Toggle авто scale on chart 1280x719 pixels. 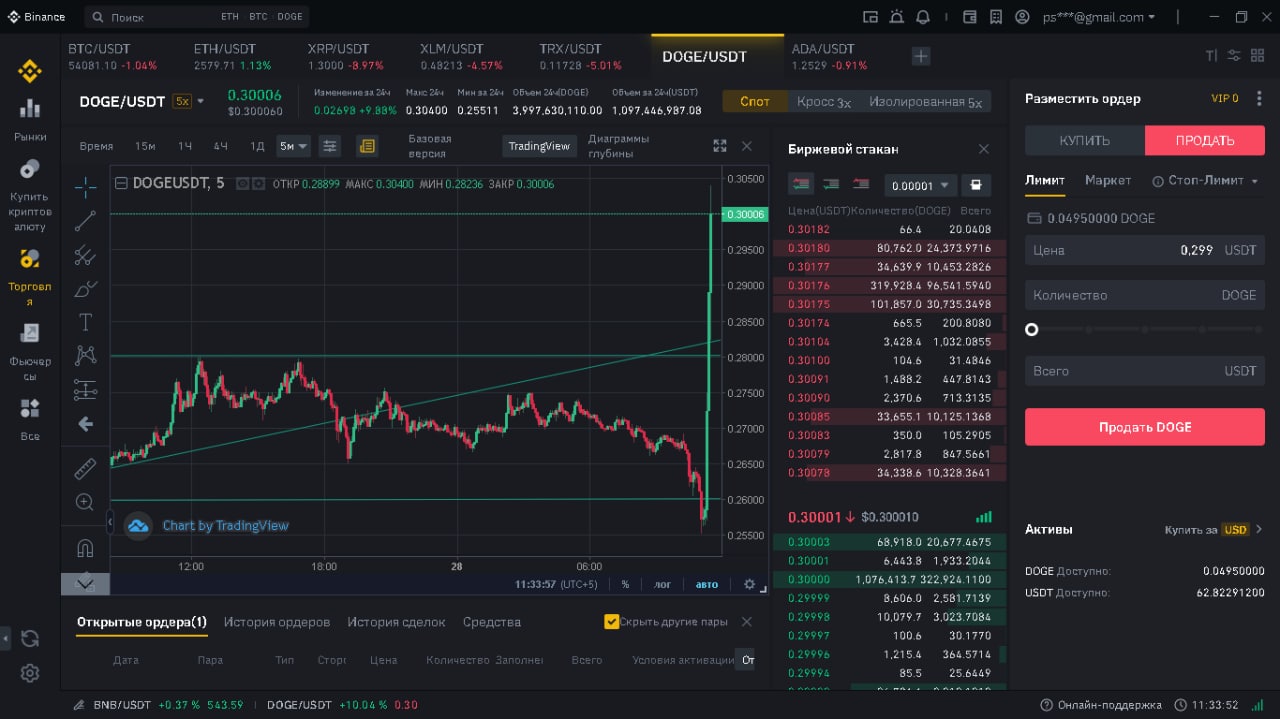(x=706, y=584)
